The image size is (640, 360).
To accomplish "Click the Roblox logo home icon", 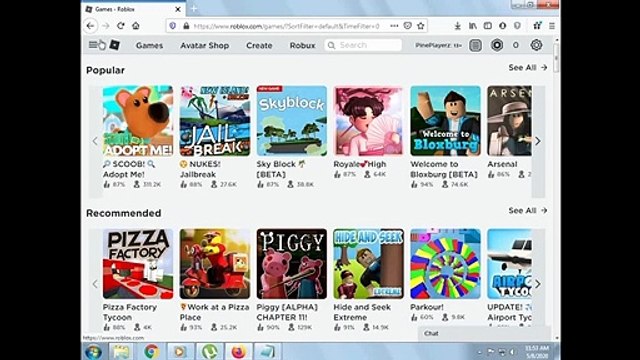I will (115, 45).
